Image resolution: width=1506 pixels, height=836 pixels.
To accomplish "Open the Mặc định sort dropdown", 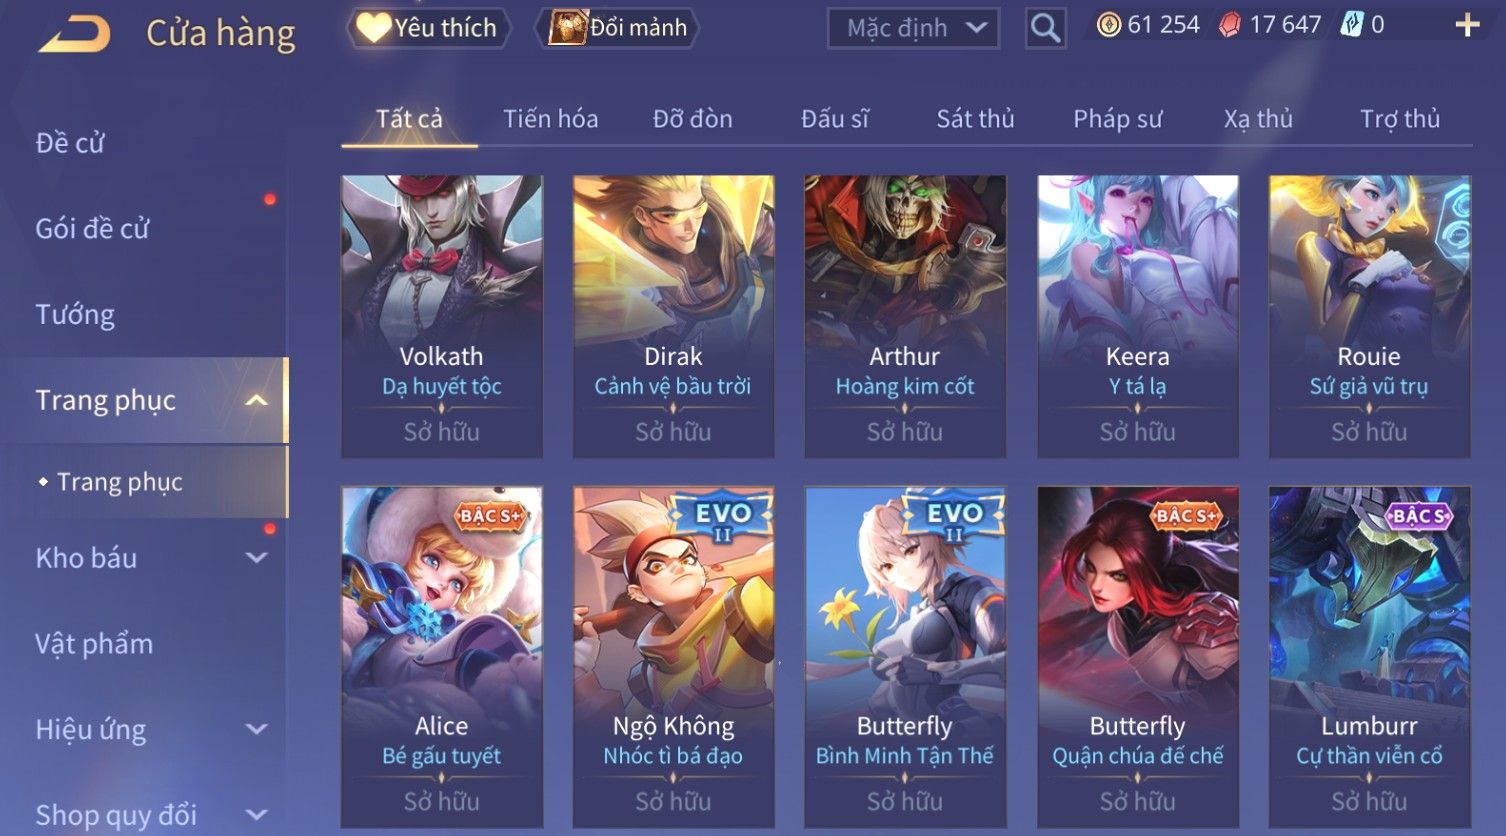I will 913,28.
